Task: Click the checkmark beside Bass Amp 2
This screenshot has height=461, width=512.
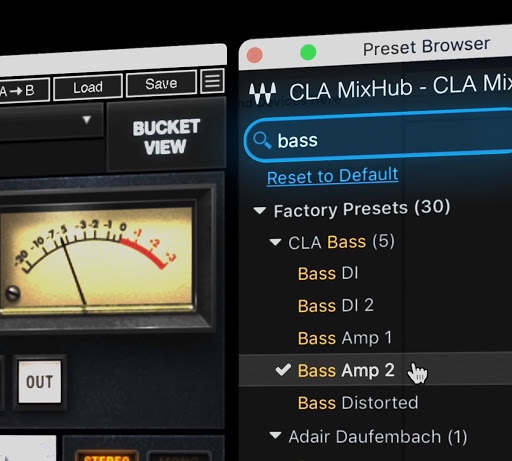Action: click(283, 369)
